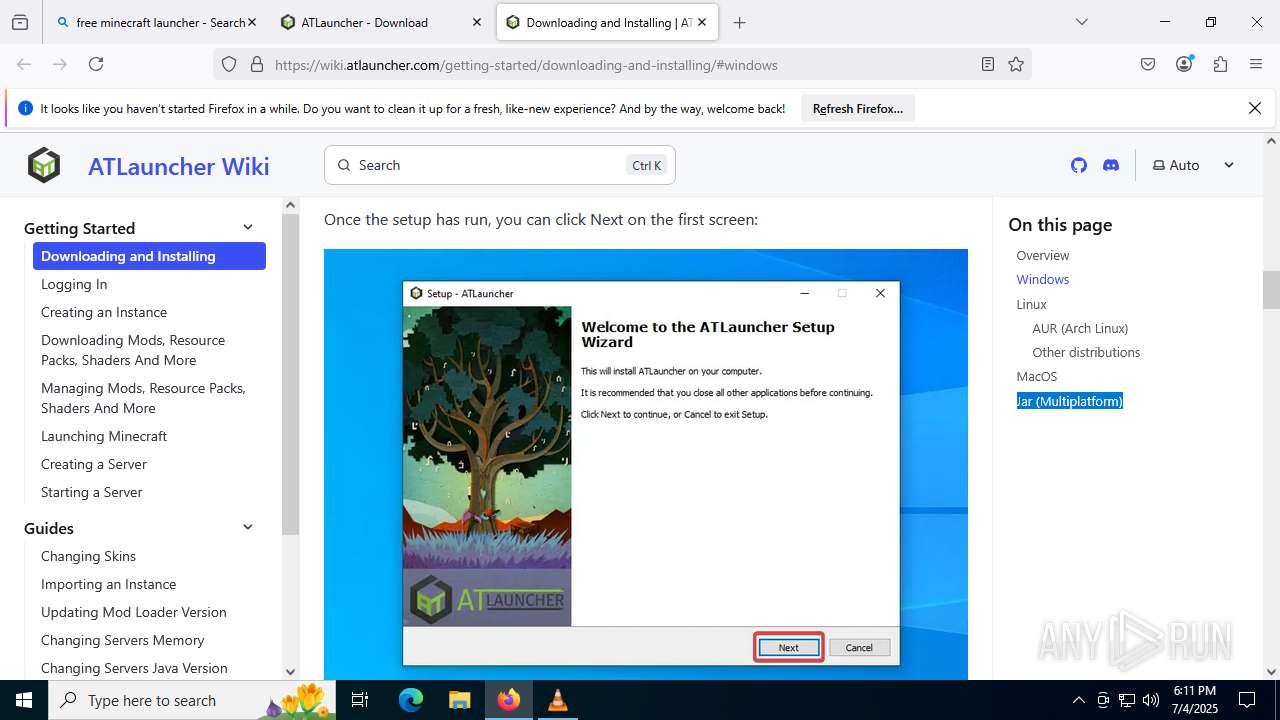This screenshot has height=720, width=1280.
Task: Click the wiki Search field
Action: coord(500,165)
